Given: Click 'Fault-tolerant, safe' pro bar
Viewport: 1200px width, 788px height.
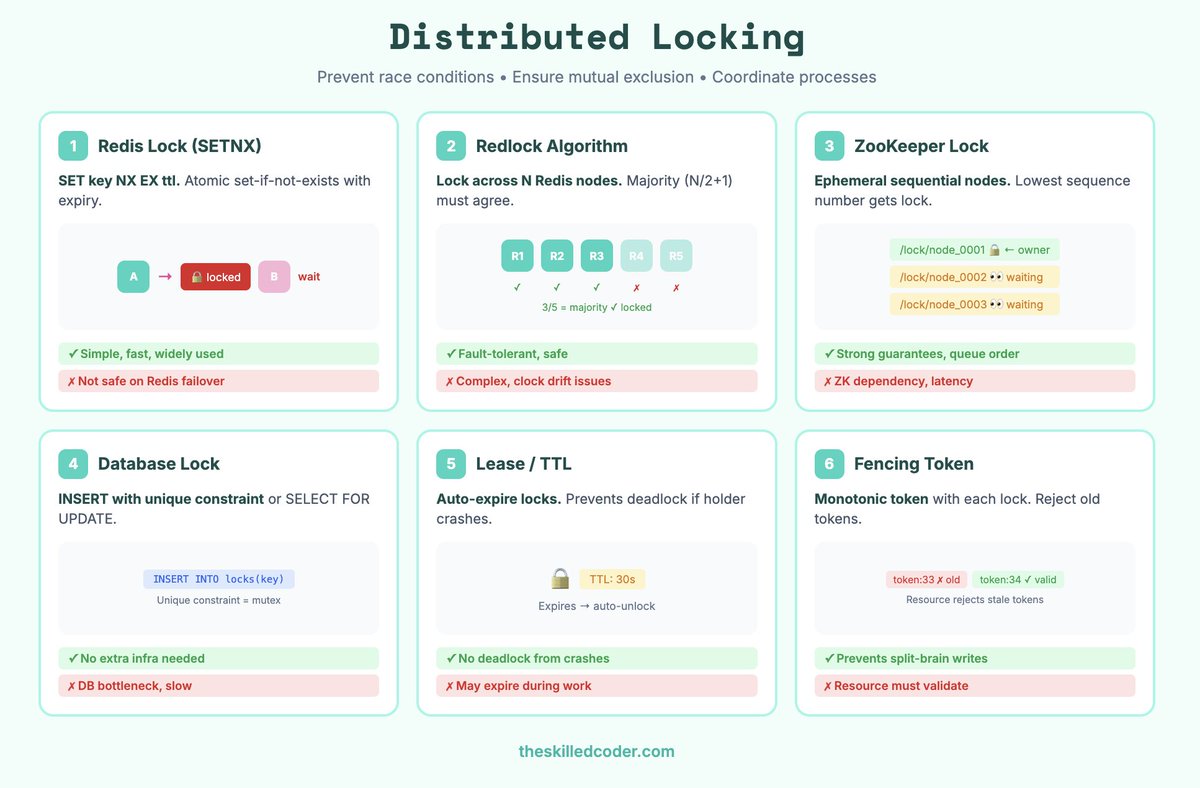Looking at the screenshot, I should pyautogui.click(x=597, y=354).
